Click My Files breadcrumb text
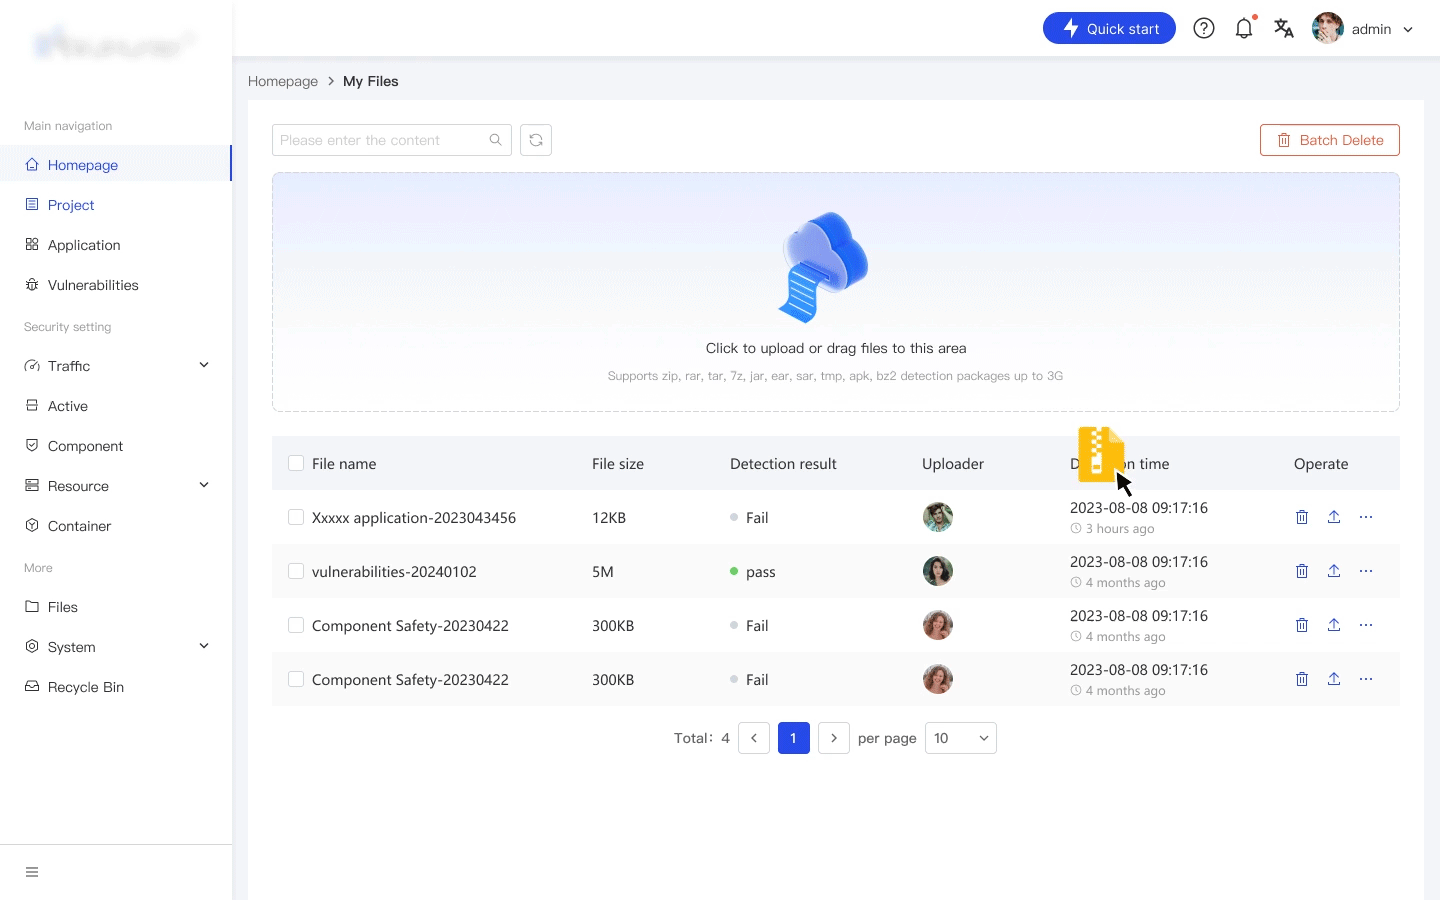 click(x=371, y=81)
